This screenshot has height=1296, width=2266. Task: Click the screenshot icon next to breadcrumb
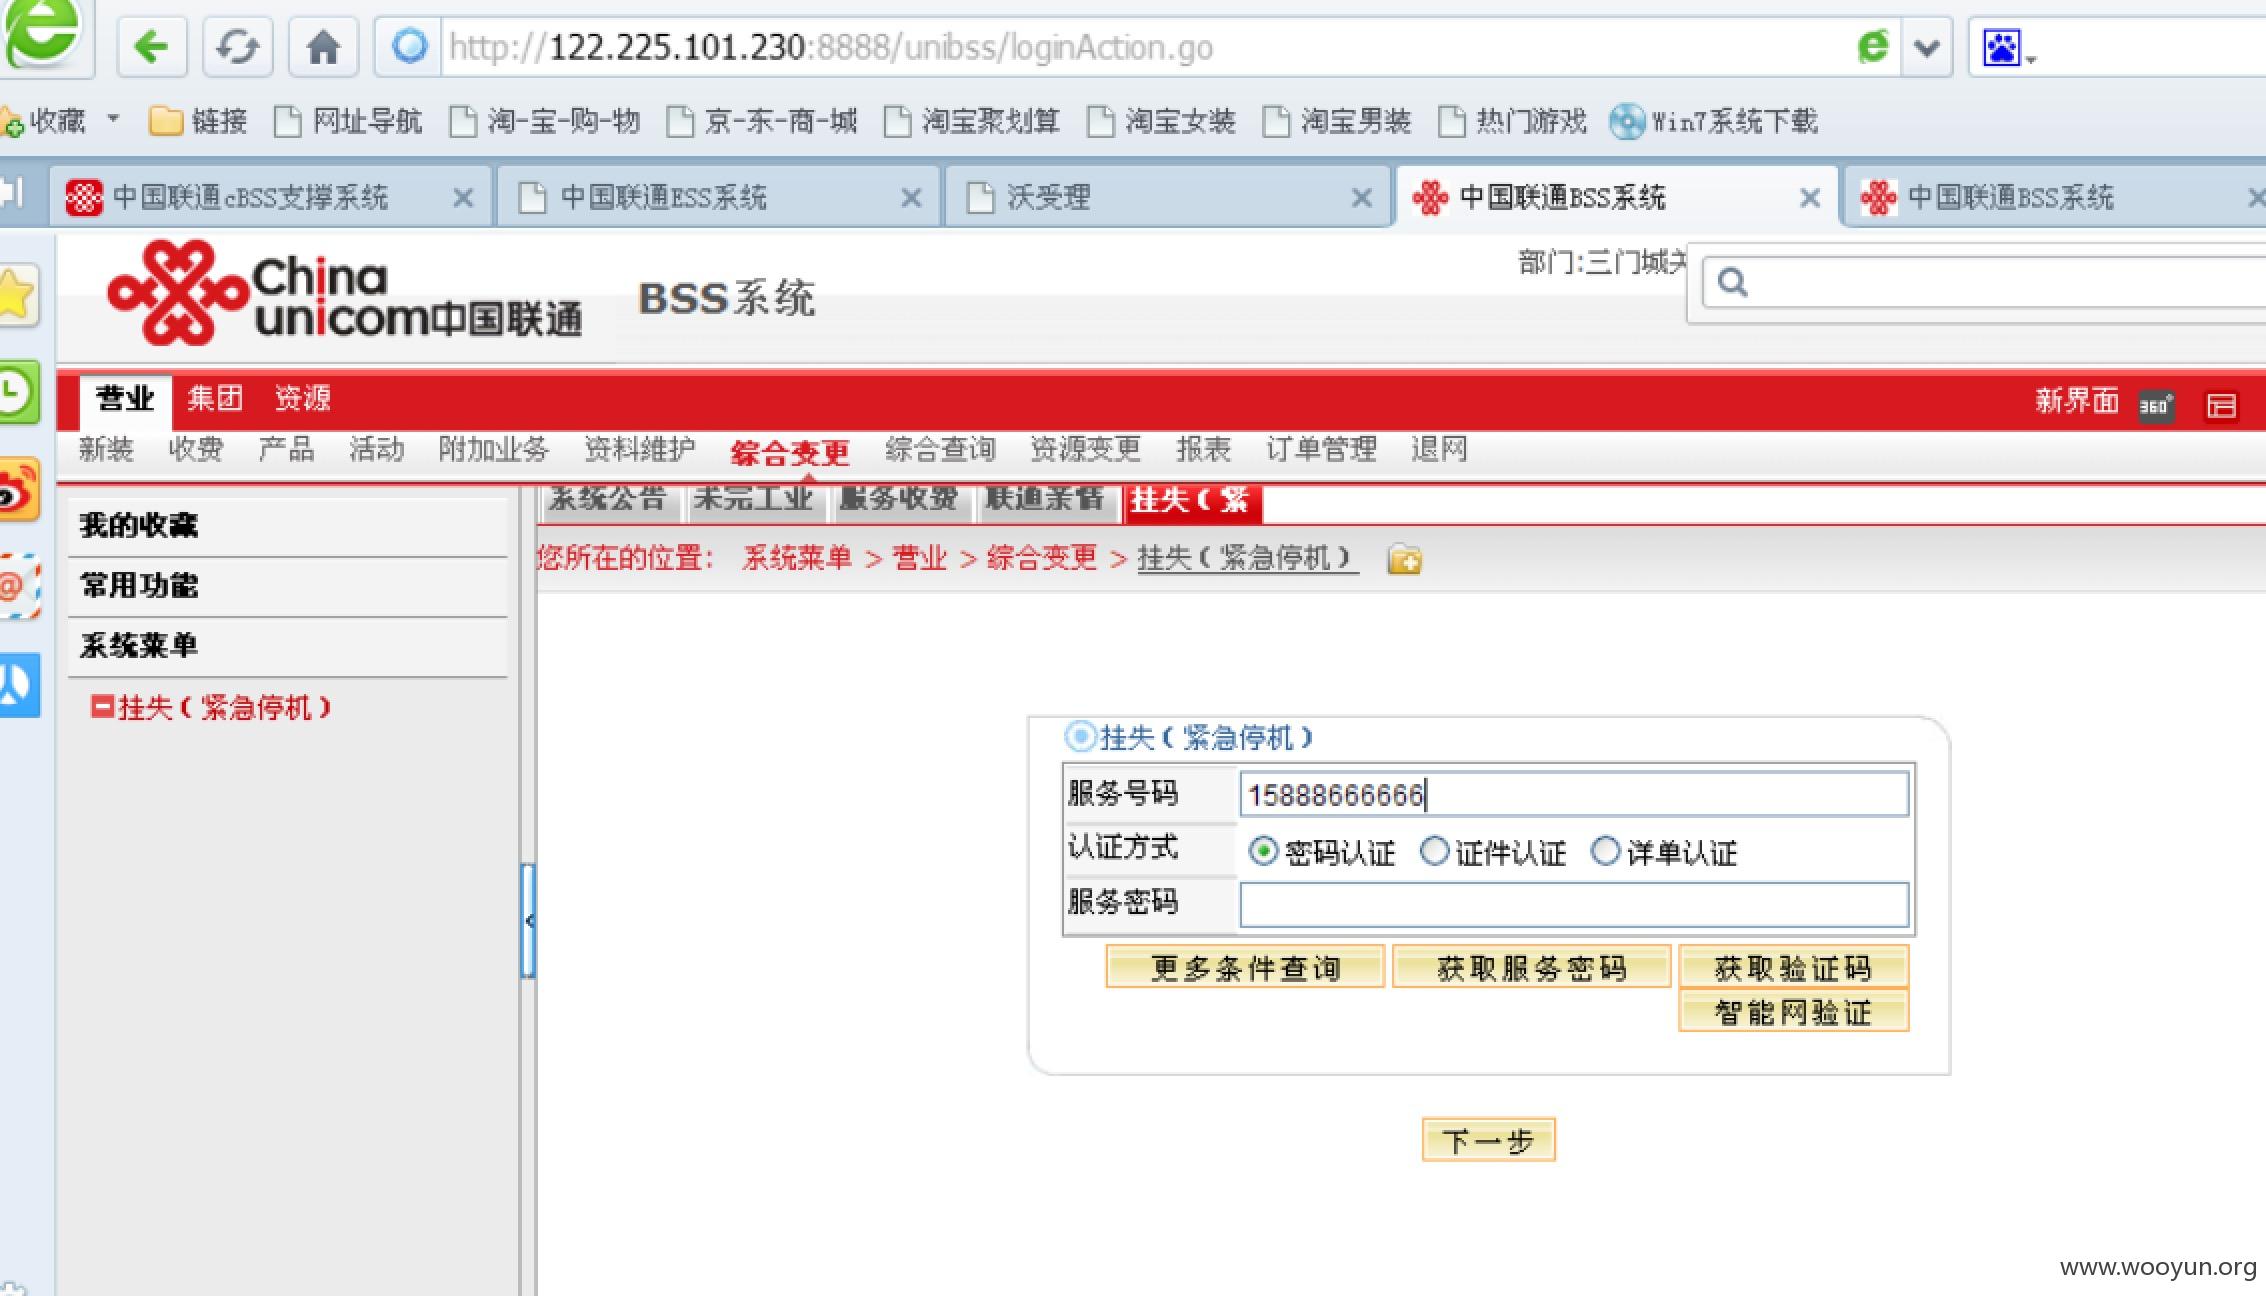coord(1404,561)
